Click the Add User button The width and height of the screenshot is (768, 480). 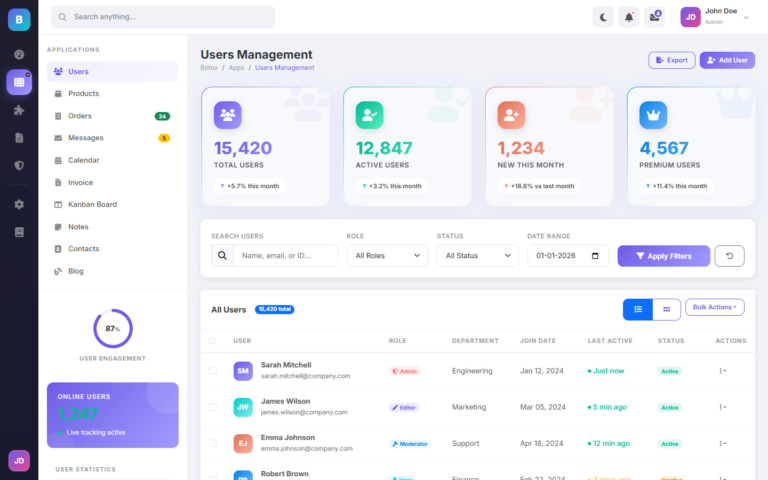727,60
